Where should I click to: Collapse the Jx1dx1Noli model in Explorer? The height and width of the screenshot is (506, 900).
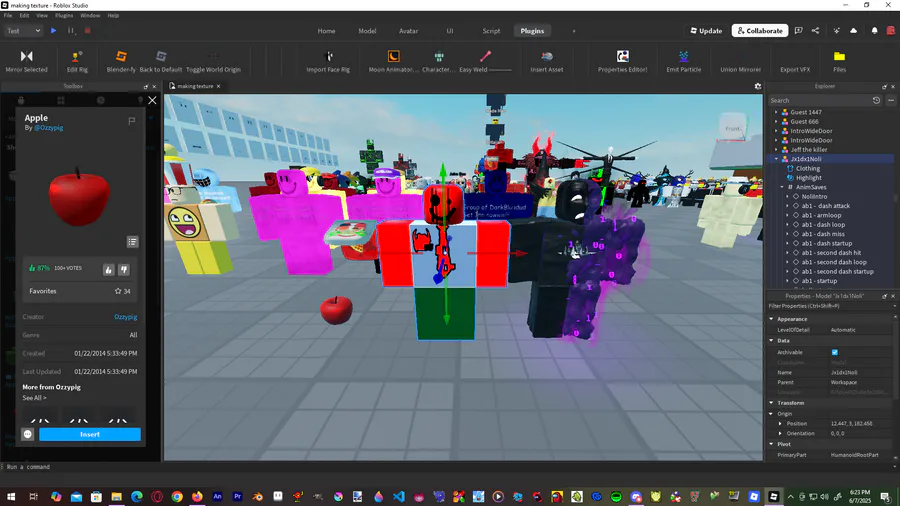click(777, 159)
